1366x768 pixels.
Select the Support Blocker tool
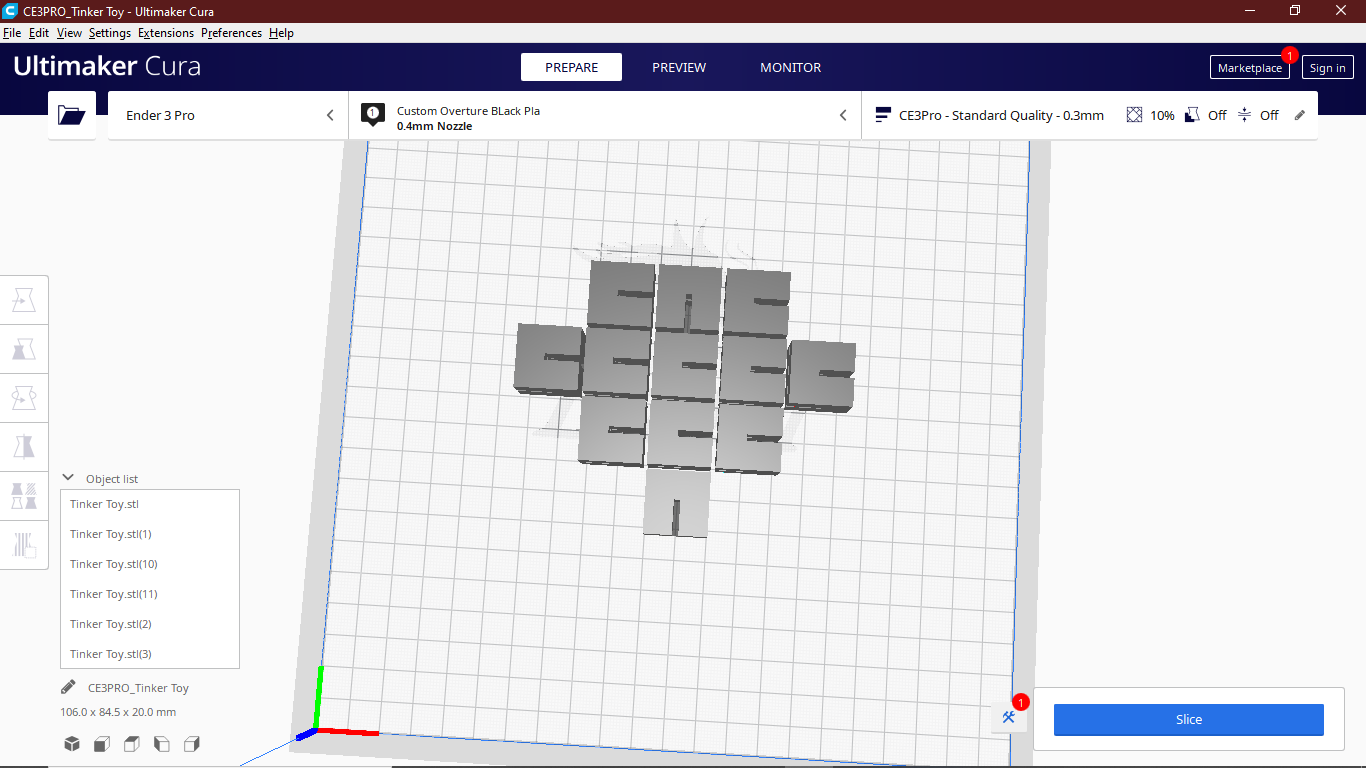pos(24,545)
